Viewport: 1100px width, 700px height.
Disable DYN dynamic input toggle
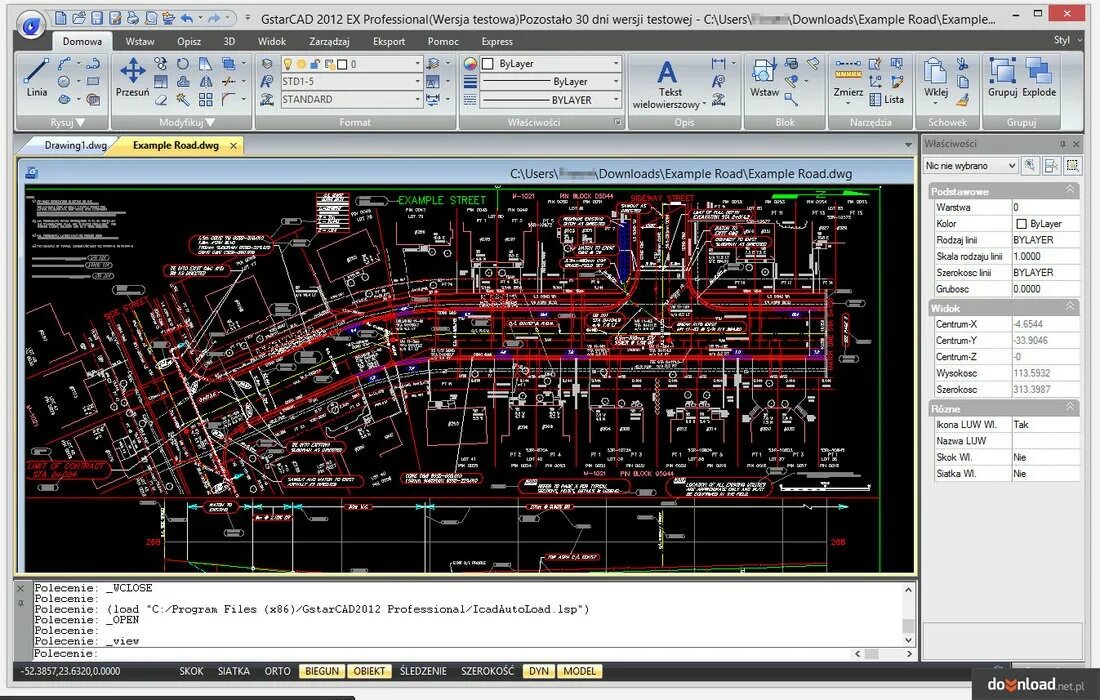(x=539, y=671)
